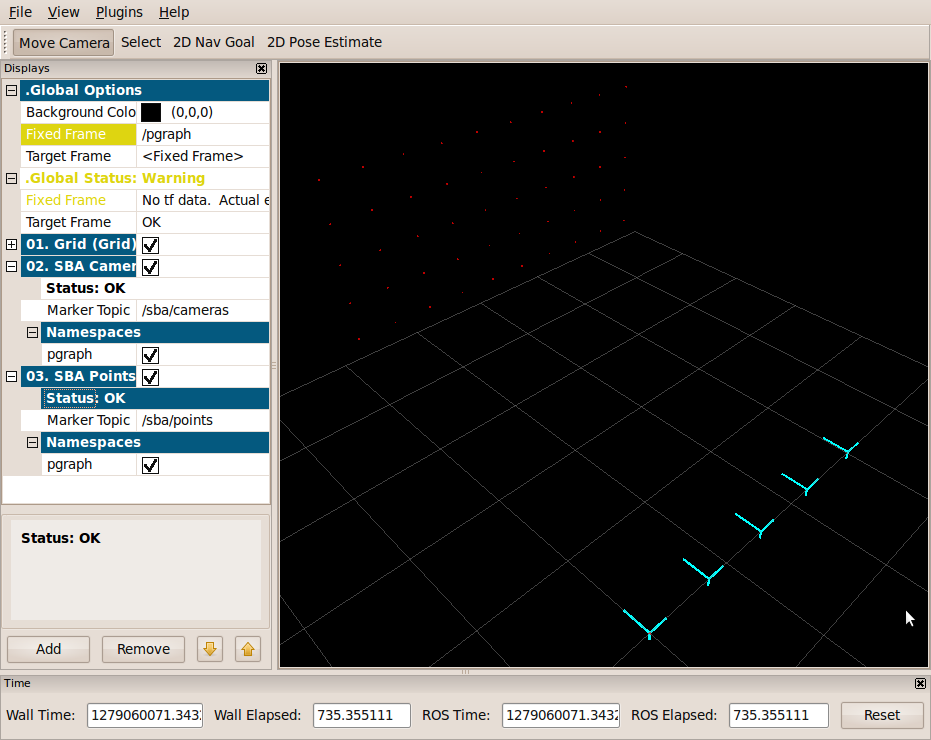Select the 03. SBA Points display row

point(78,376)
